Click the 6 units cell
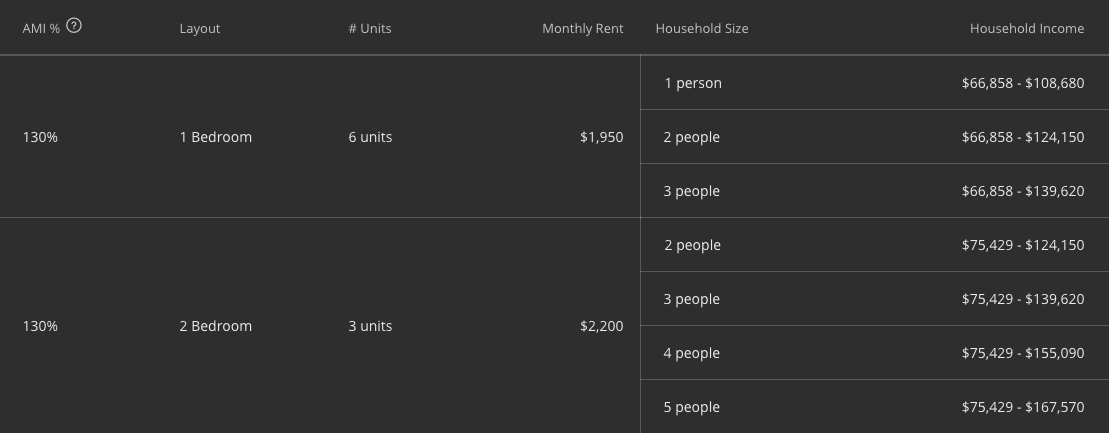The image size is (1109, 433). 370,137
